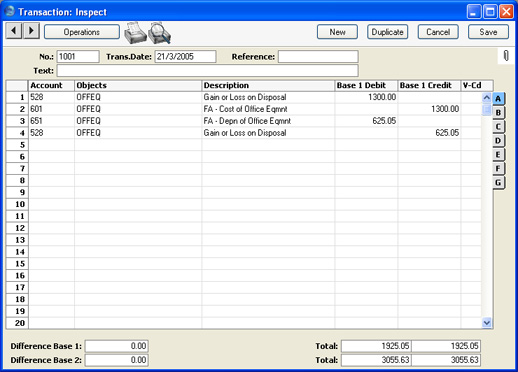518x372 pixels.
Task: Click the Base 1 Credit column header
Action: point(429,85)
